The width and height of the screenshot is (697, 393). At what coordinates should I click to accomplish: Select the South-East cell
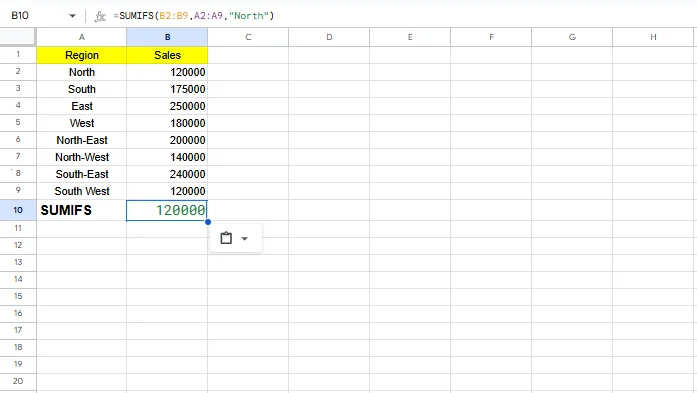click(x=82, y=174)
